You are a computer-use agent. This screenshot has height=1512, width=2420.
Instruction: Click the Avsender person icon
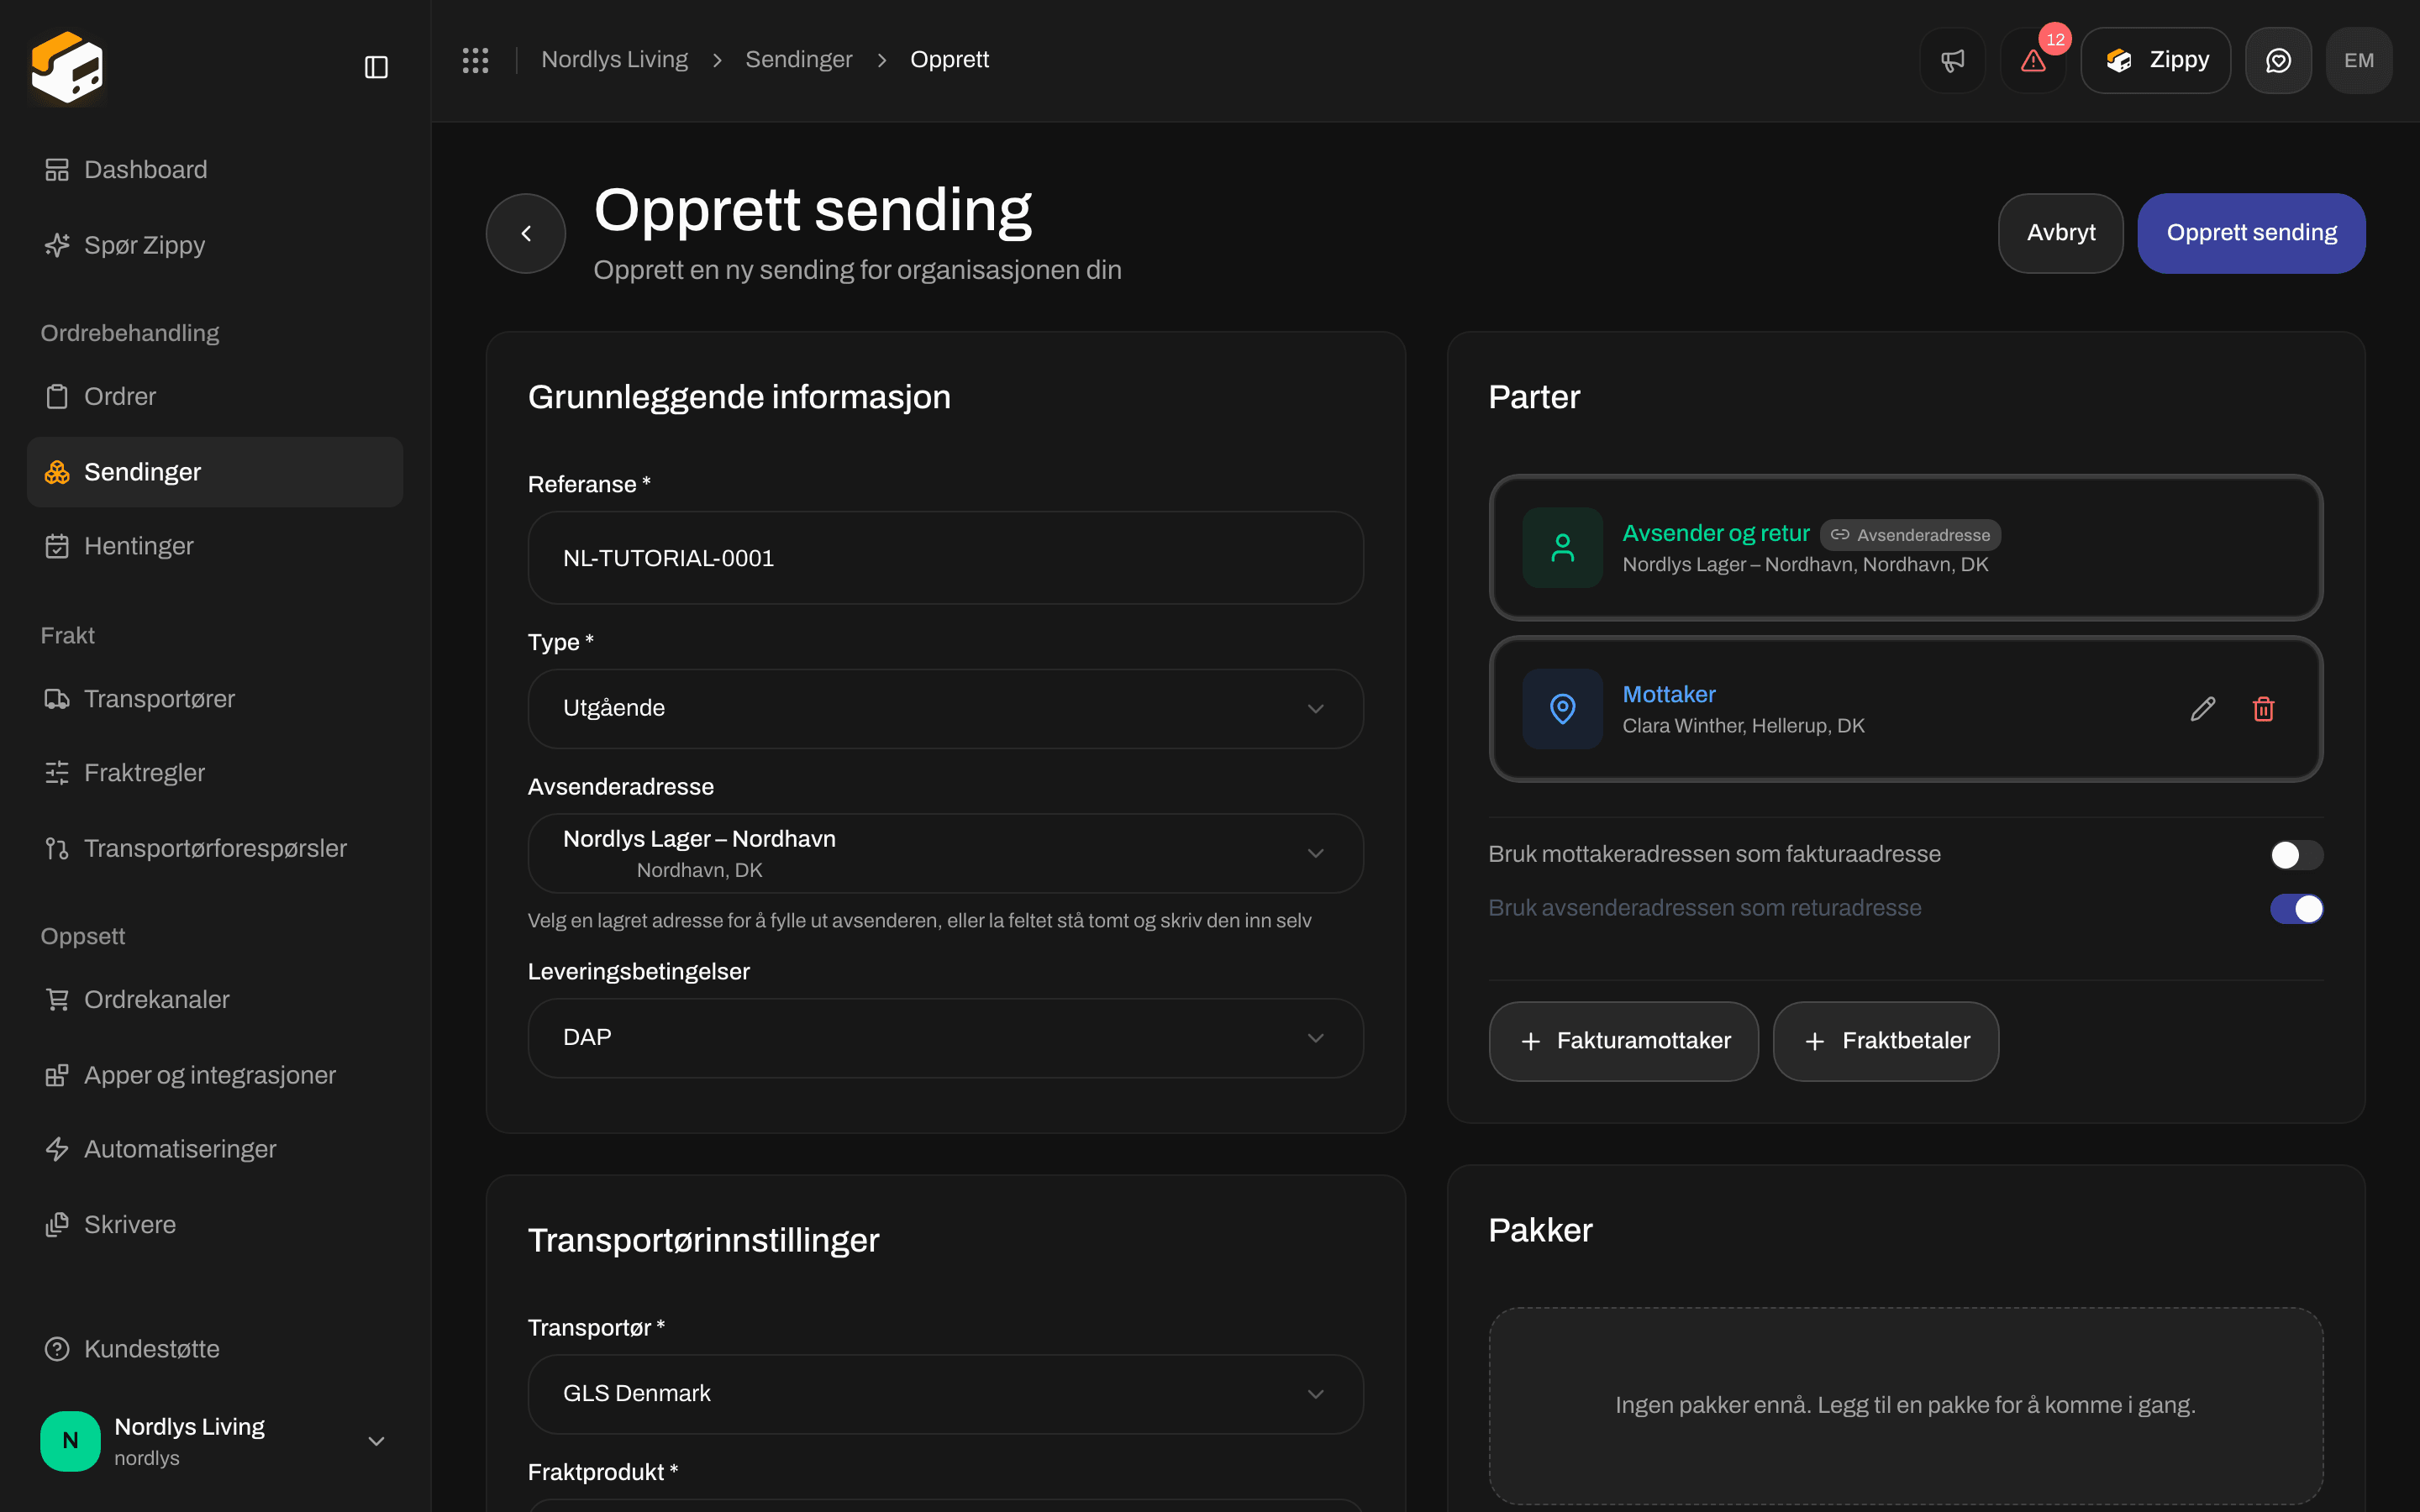click(x=1562, y=548)
